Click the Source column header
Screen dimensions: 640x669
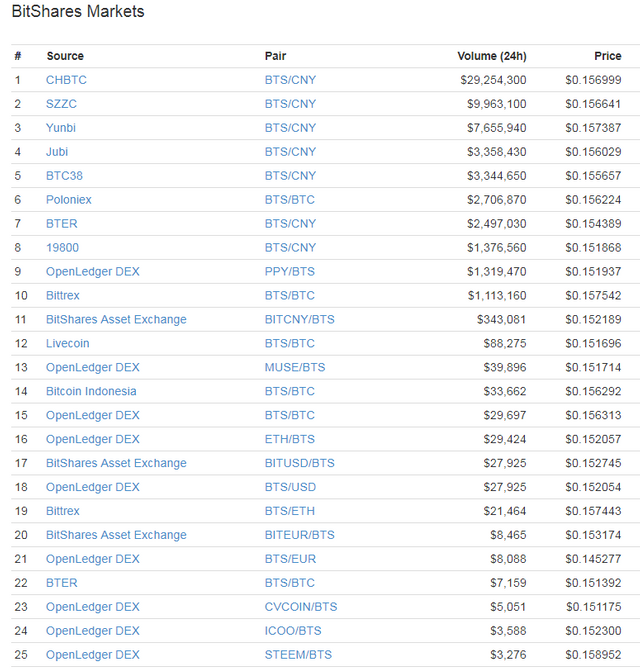click(x=65, y=56)
